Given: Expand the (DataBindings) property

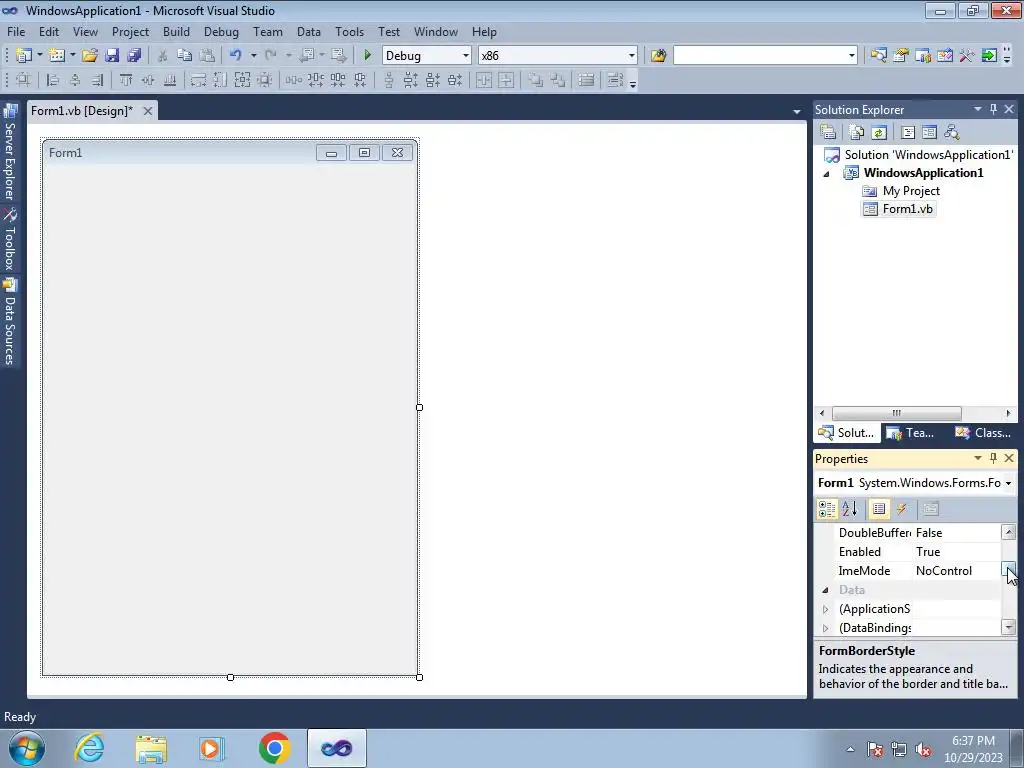Looking at the screenshot, I should (825, 628).
